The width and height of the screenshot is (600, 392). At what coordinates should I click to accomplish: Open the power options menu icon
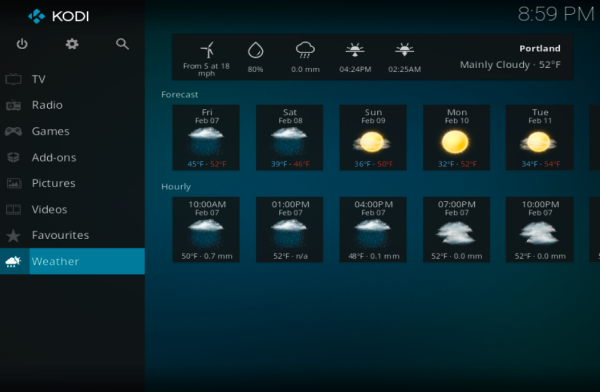22,44
